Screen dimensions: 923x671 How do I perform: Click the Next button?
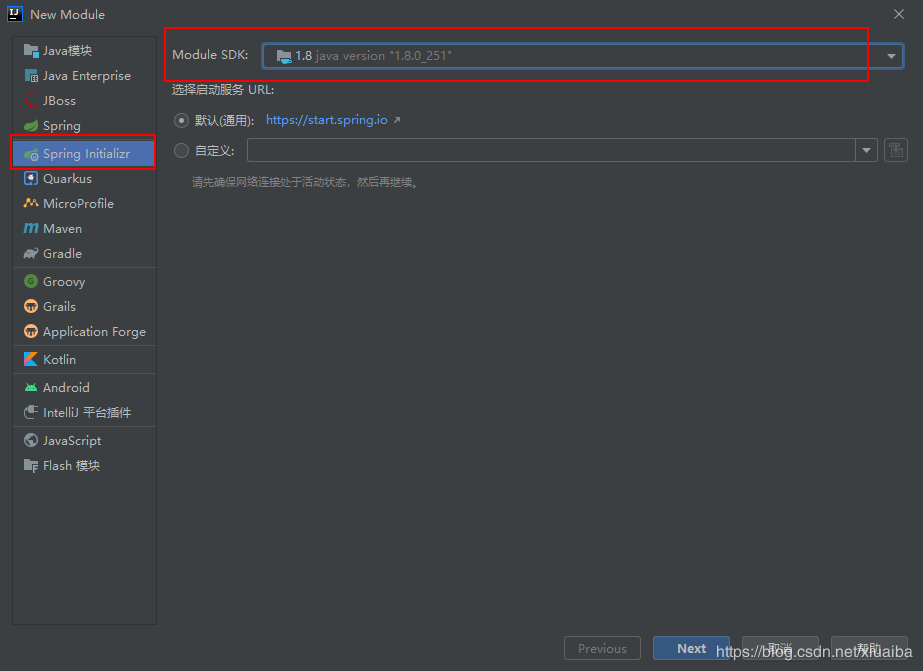(x=691, y=648)
